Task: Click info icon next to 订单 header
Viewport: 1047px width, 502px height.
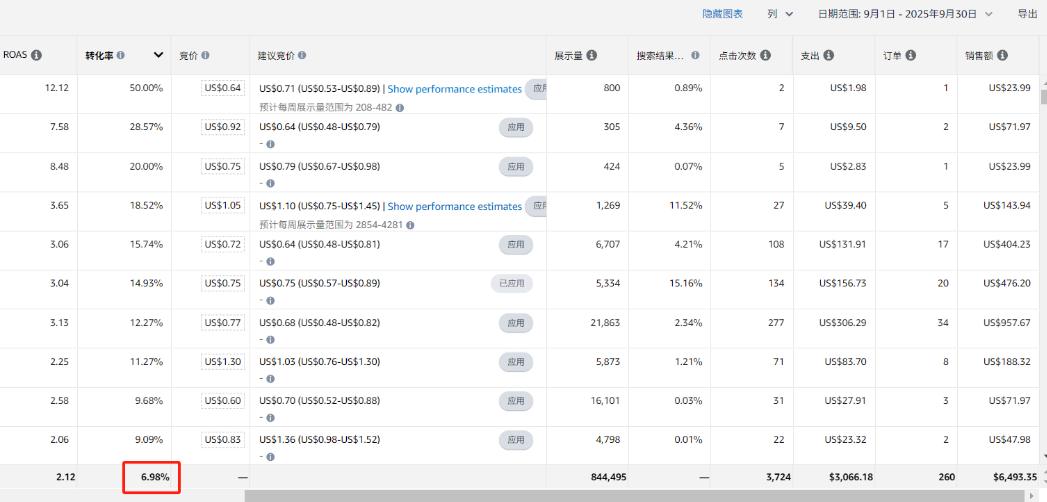Action: (x=913, y=55)
